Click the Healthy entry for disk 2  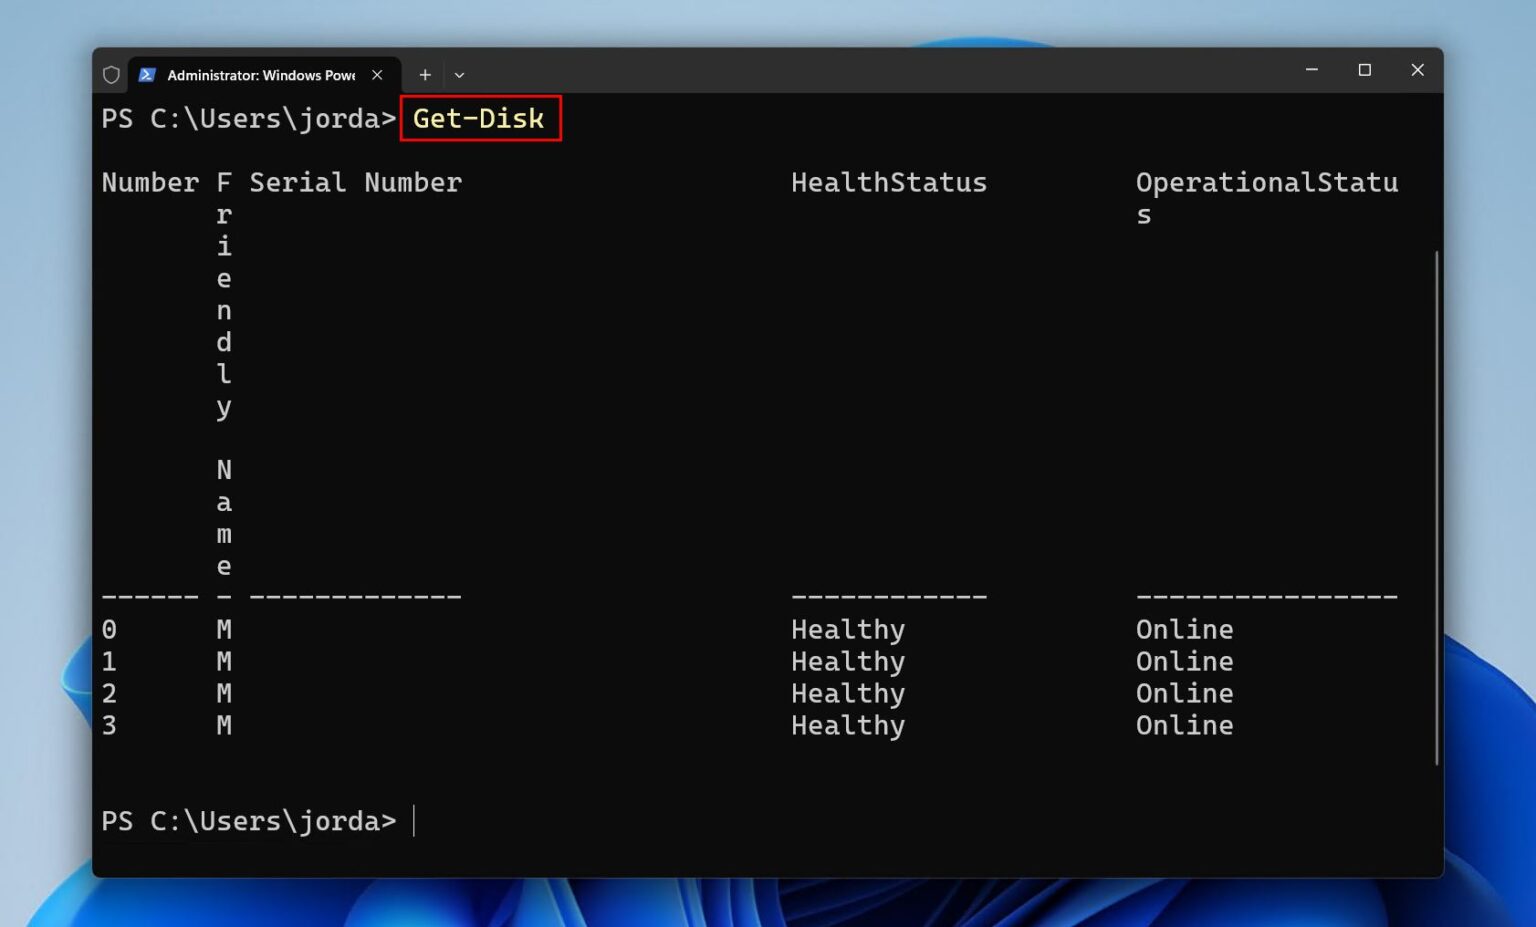tap(847, 693)
